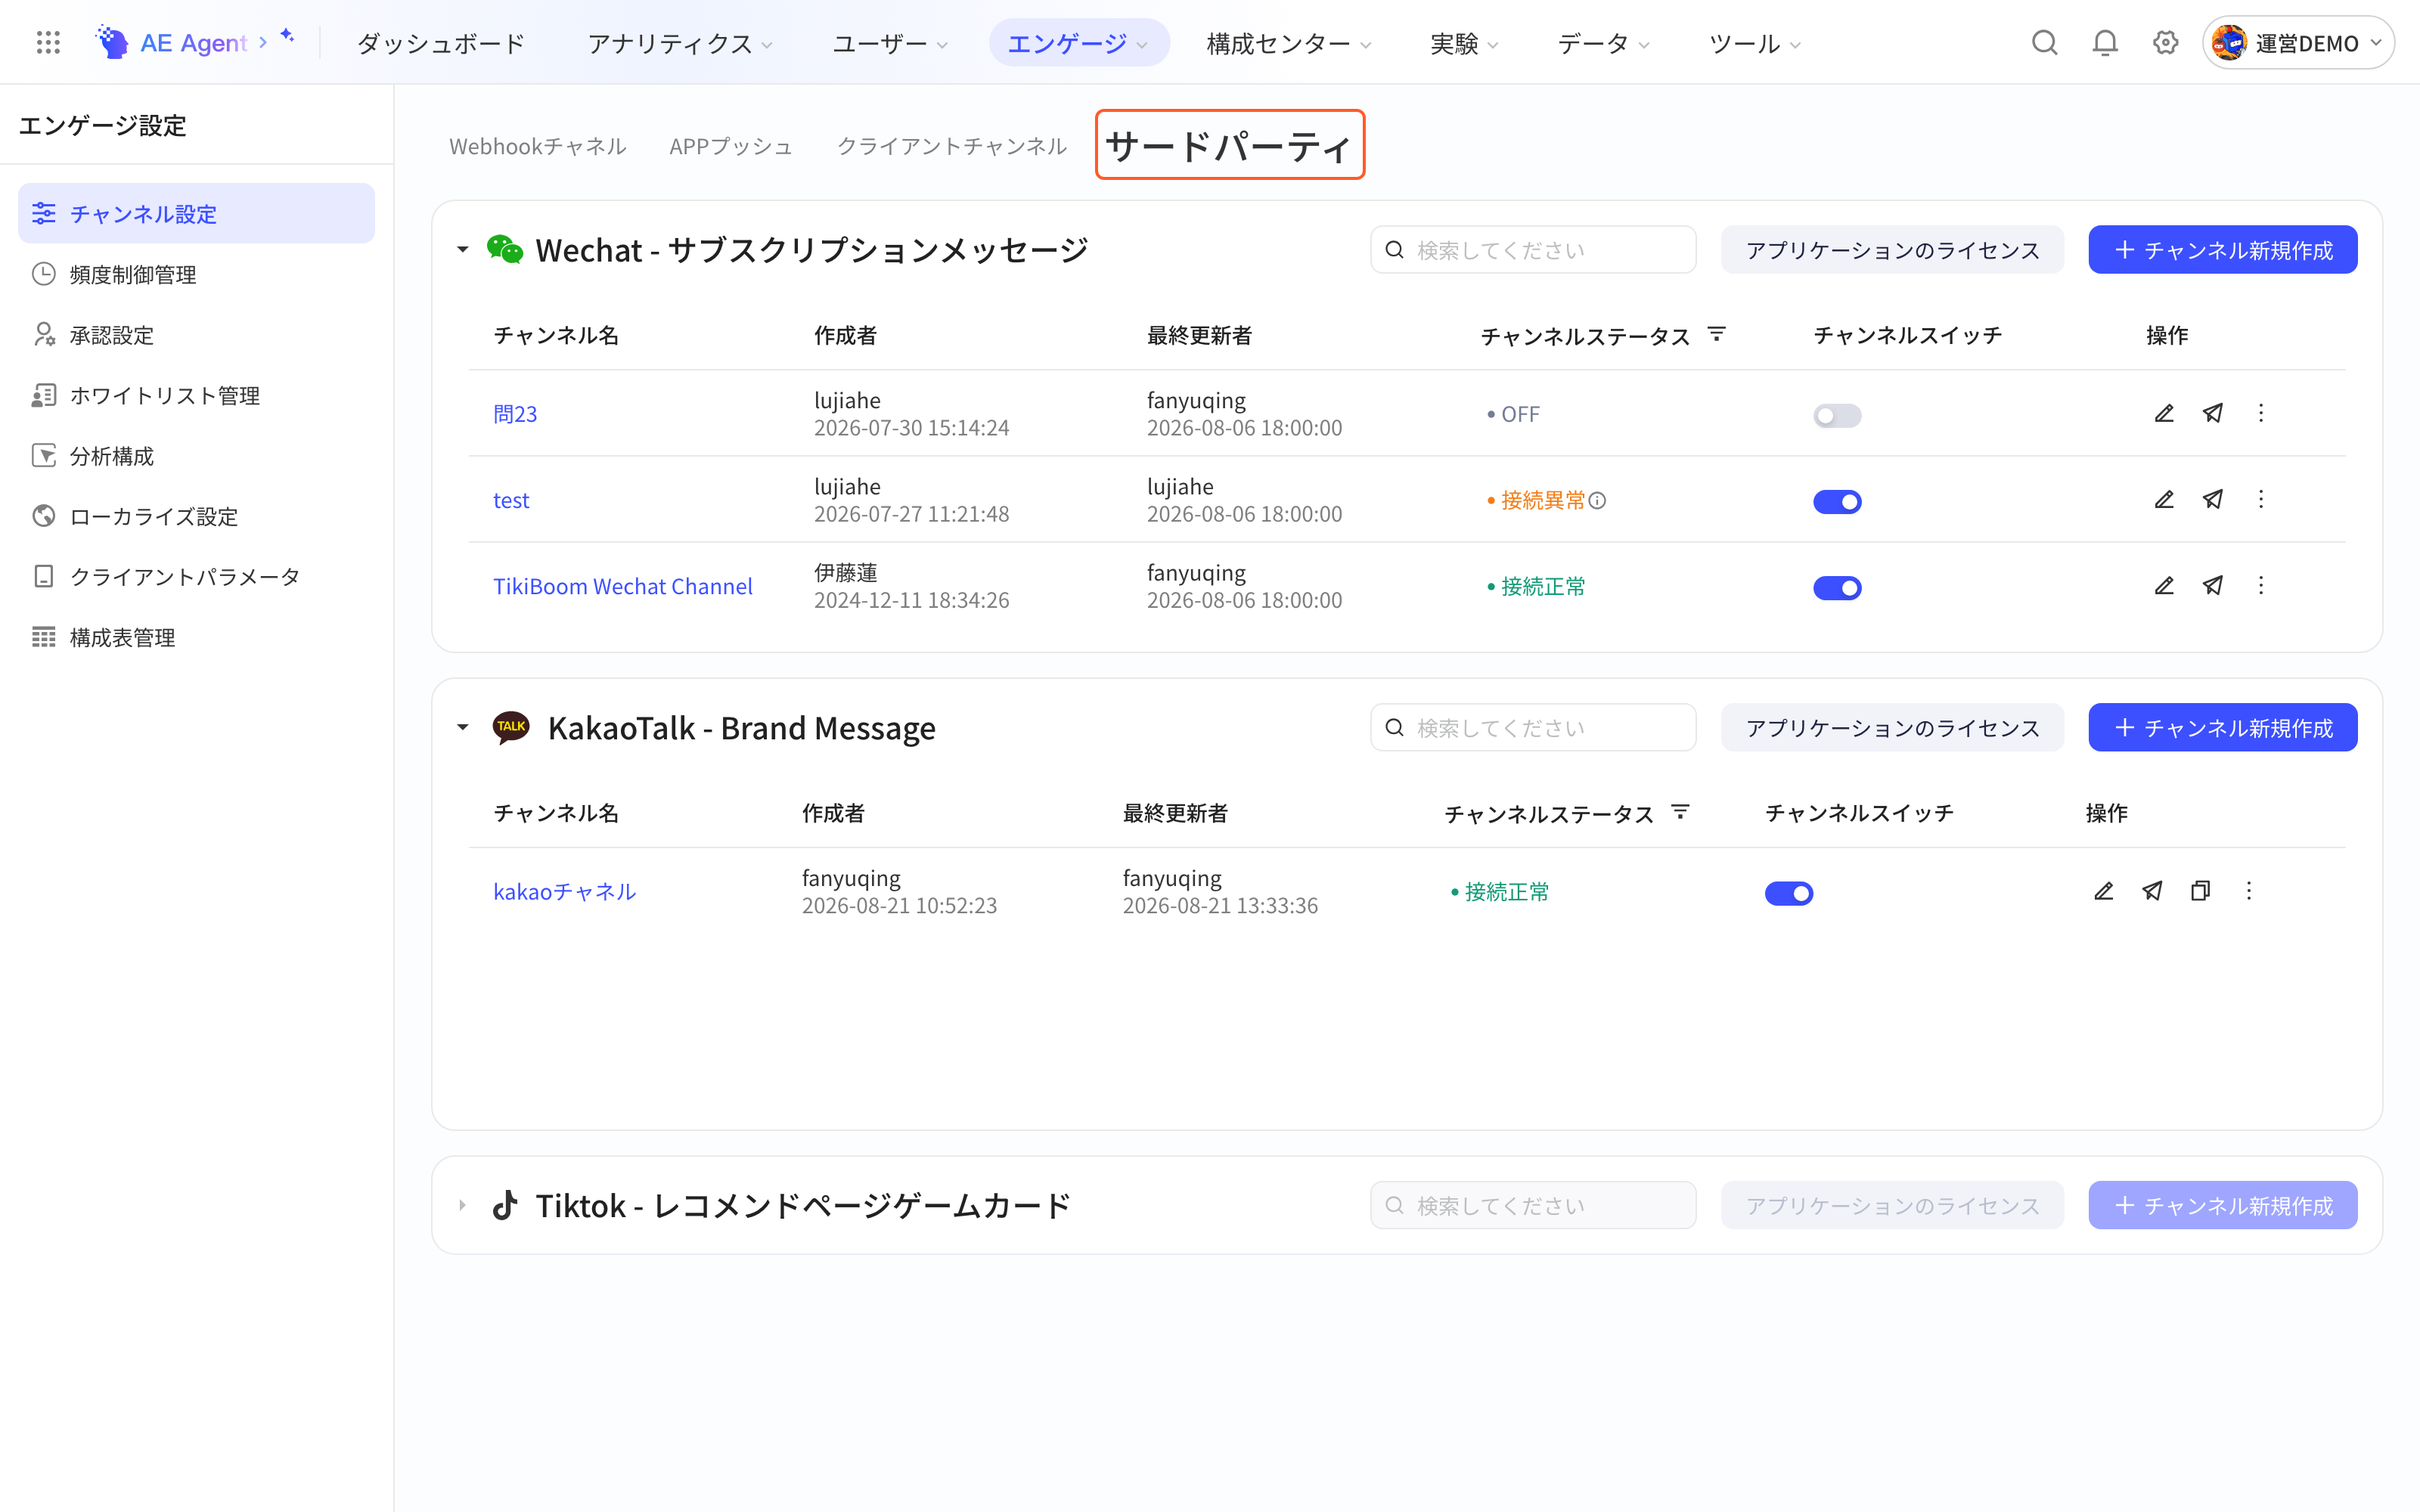Switch to APPプッシュ tab

pos(731,146)
